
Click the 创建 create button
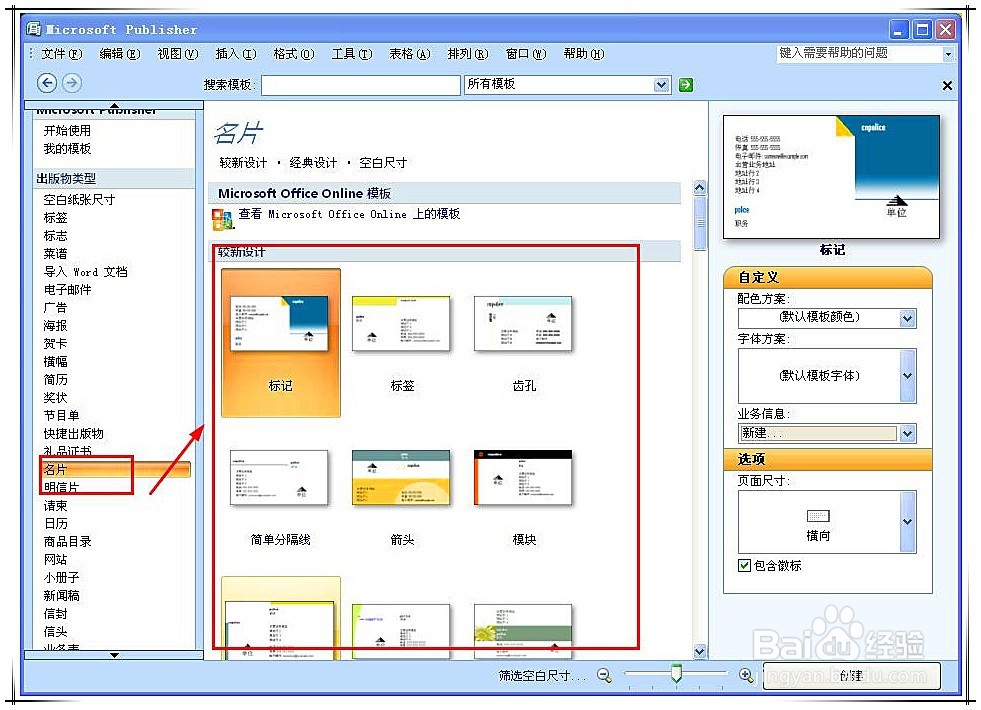click(x=851, y=676)
